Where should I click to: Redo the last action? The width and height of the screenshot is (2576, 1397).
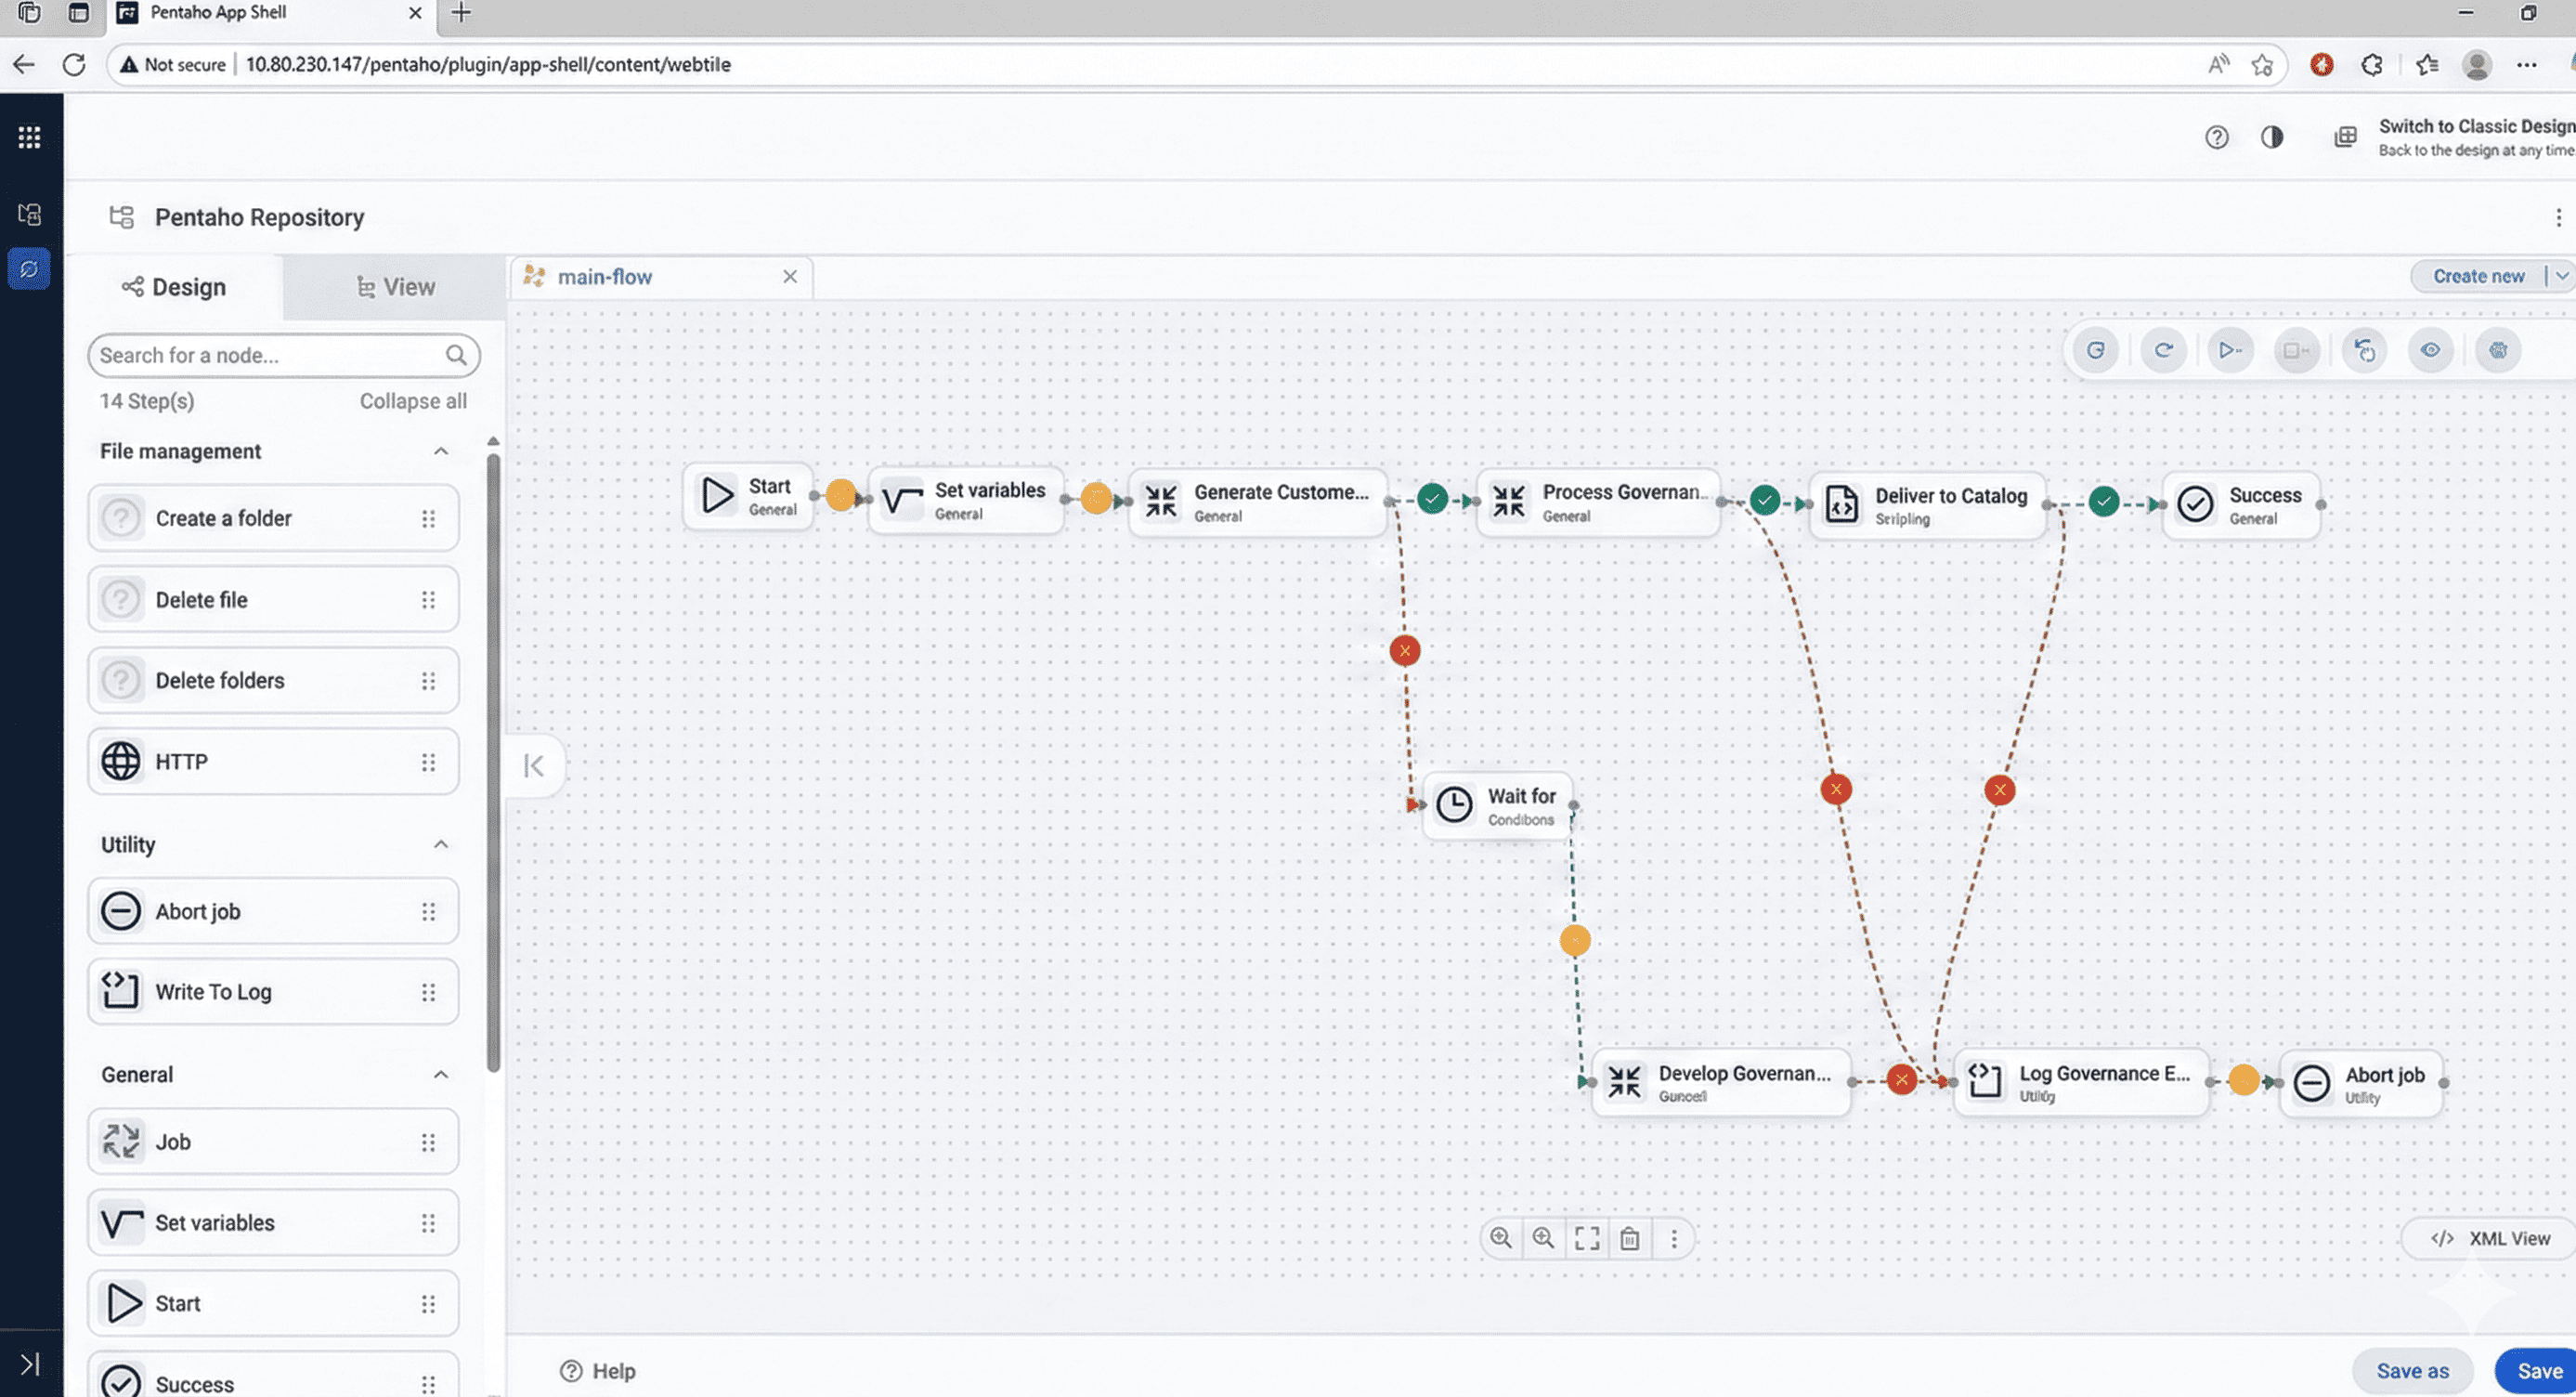tap(2163, 350)
